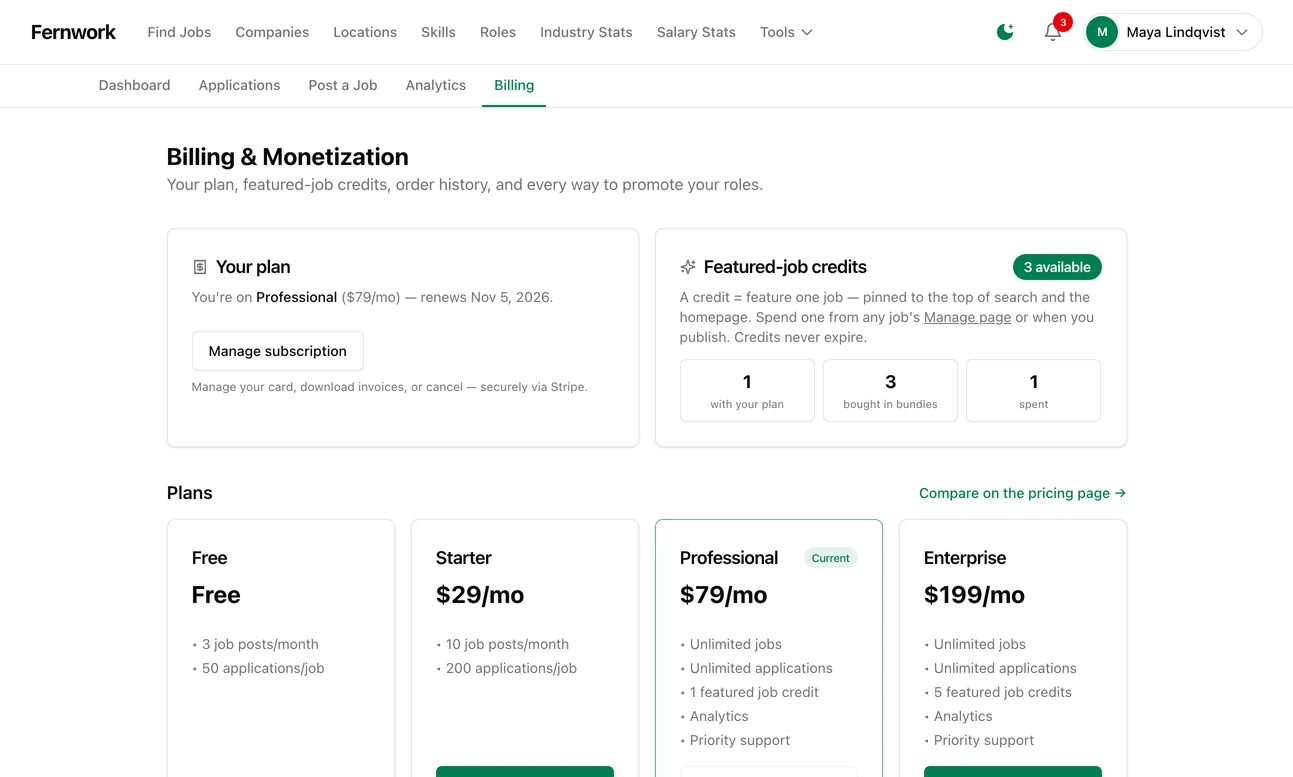Click the Manage subscription button
The image size is (1293, 777).
[x=278, y=351]
